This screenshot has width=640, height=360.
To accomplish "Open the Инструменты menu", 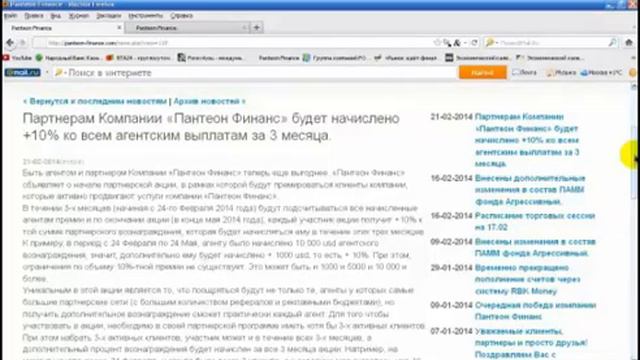I will coord(145,16).
